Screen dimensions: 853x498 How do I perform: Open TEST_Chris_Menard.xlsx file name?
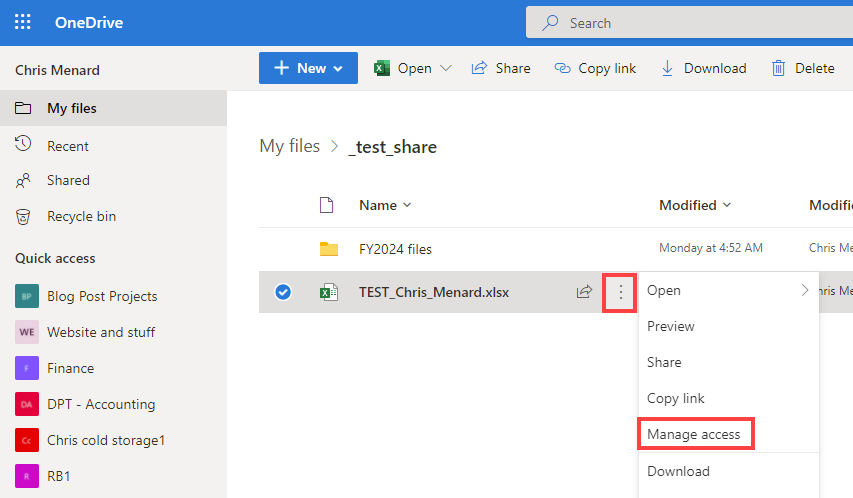pyautogui.click(x=434, y=292)
